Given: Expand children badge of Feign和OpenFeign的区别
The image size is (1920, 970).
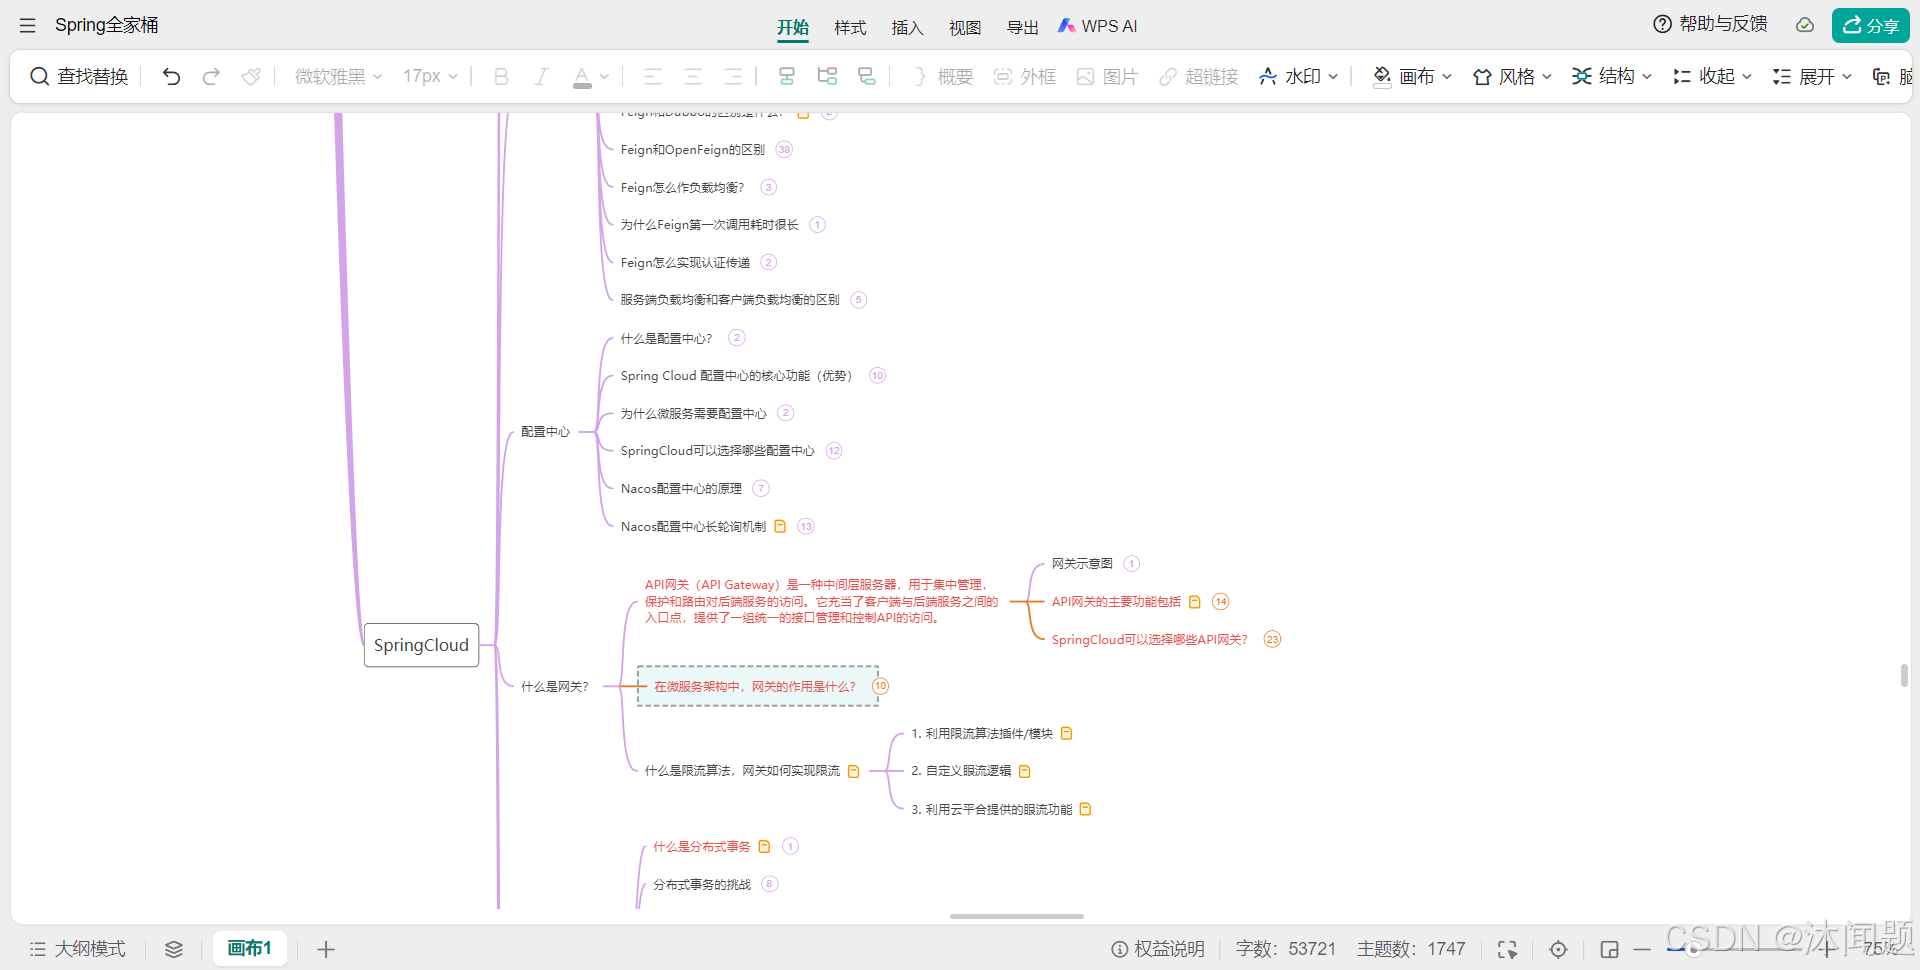Looking at the screenshot, I should point(784,150).
